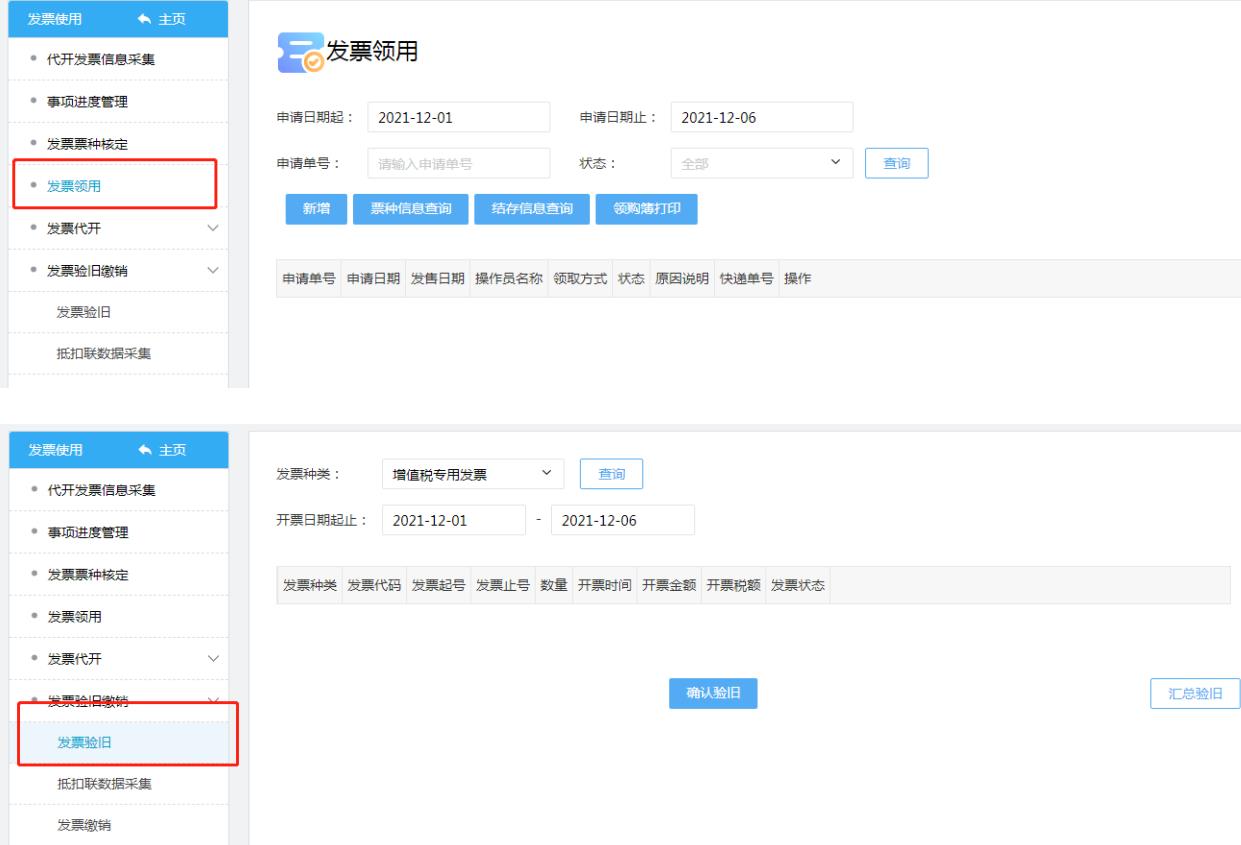Click the 票种信息查询 button
Screen dimensions: 1241x845
410,209
